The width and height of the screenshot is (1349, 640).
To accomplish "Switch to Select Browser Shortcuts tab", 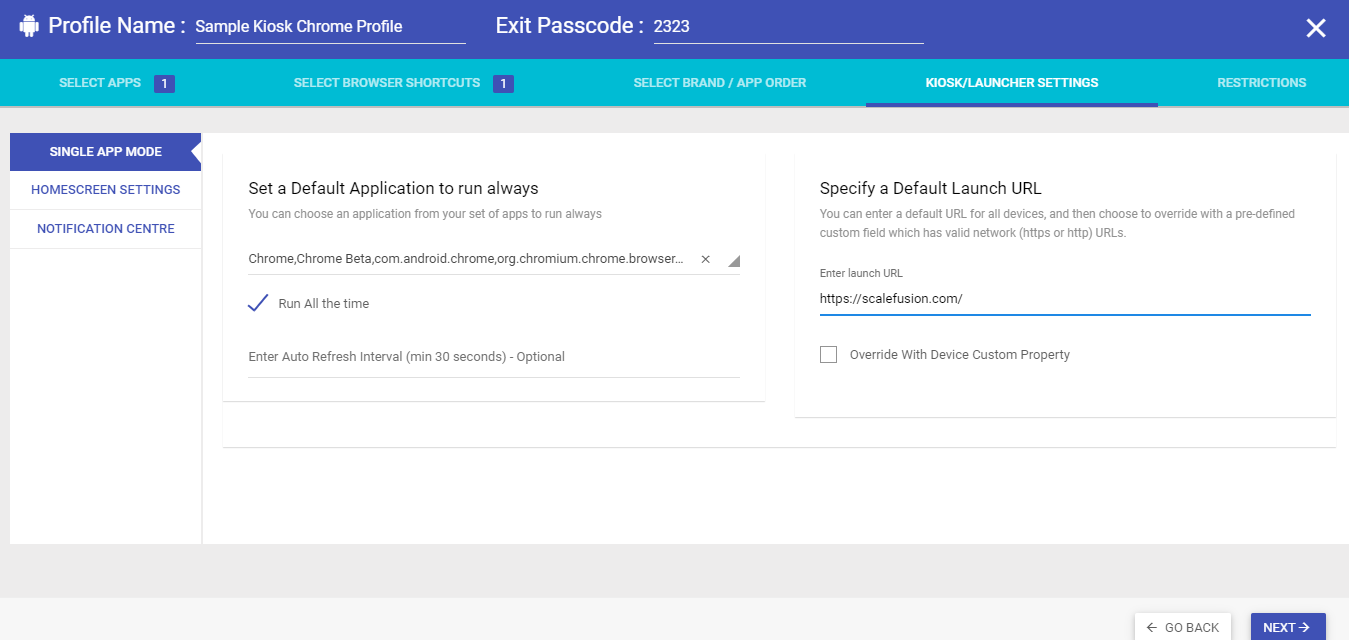I will [387, 83].
